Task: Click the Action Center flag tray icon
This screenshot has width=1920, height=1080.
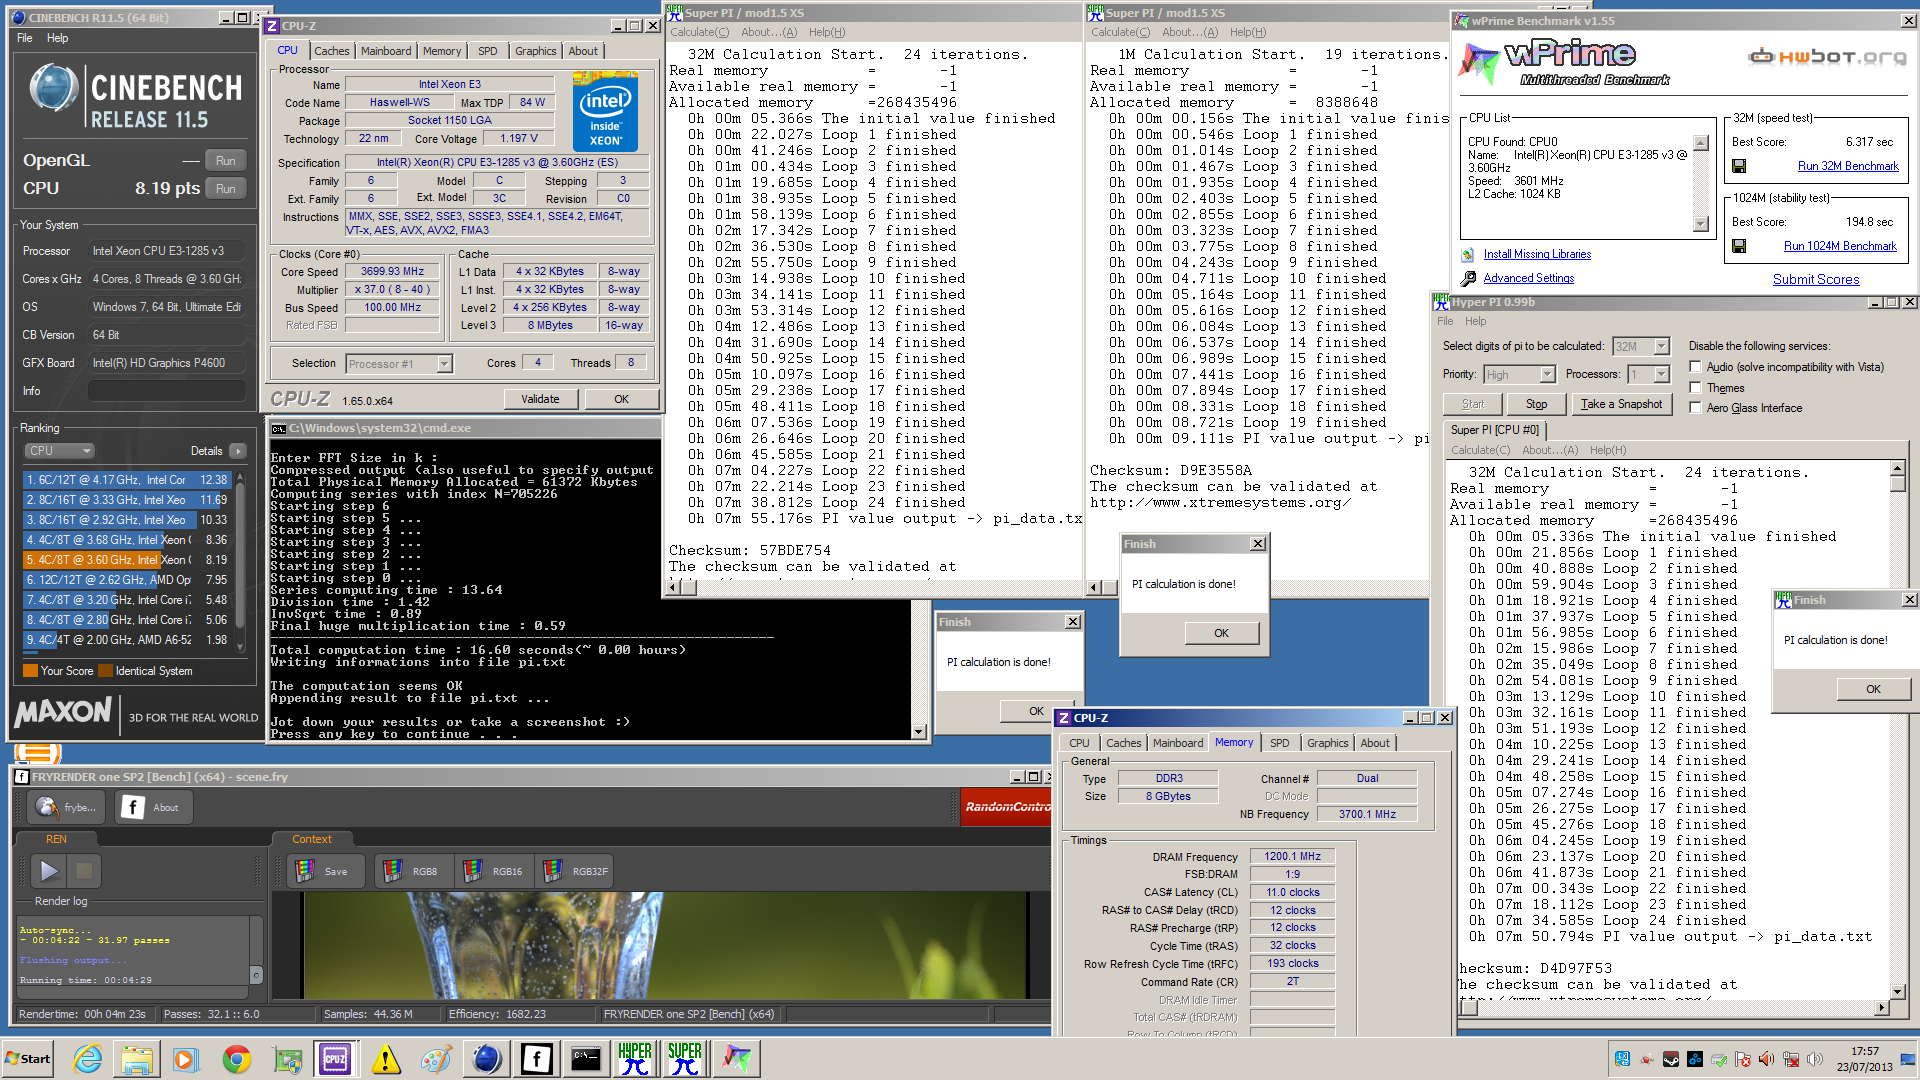Action: 1742,1059
